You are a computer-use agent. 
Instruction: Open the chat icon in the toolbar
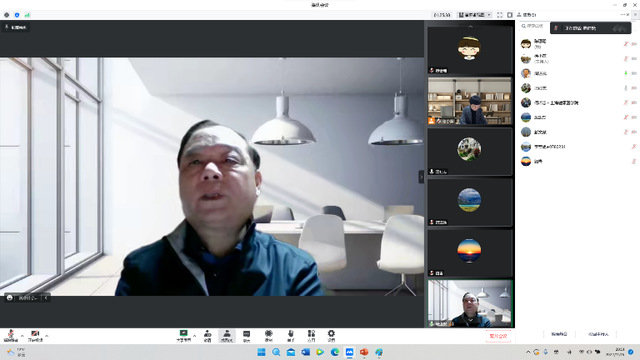(247, 336)
